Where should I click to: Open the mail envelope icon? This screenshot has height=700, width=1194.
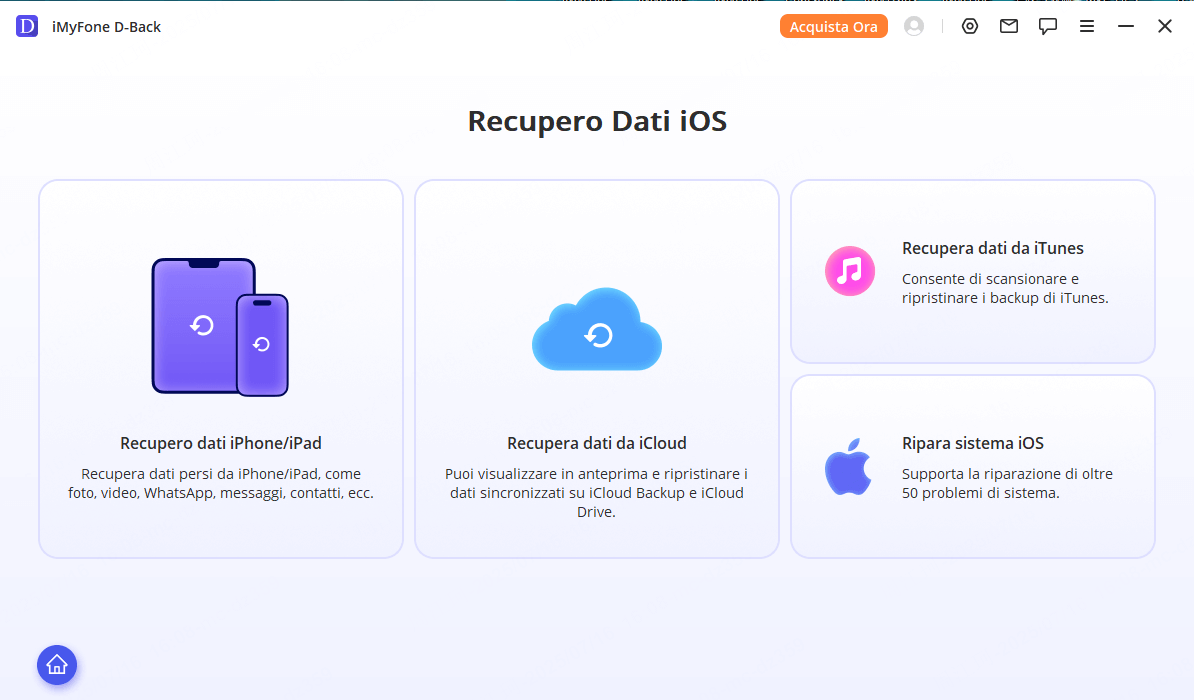1009,27
